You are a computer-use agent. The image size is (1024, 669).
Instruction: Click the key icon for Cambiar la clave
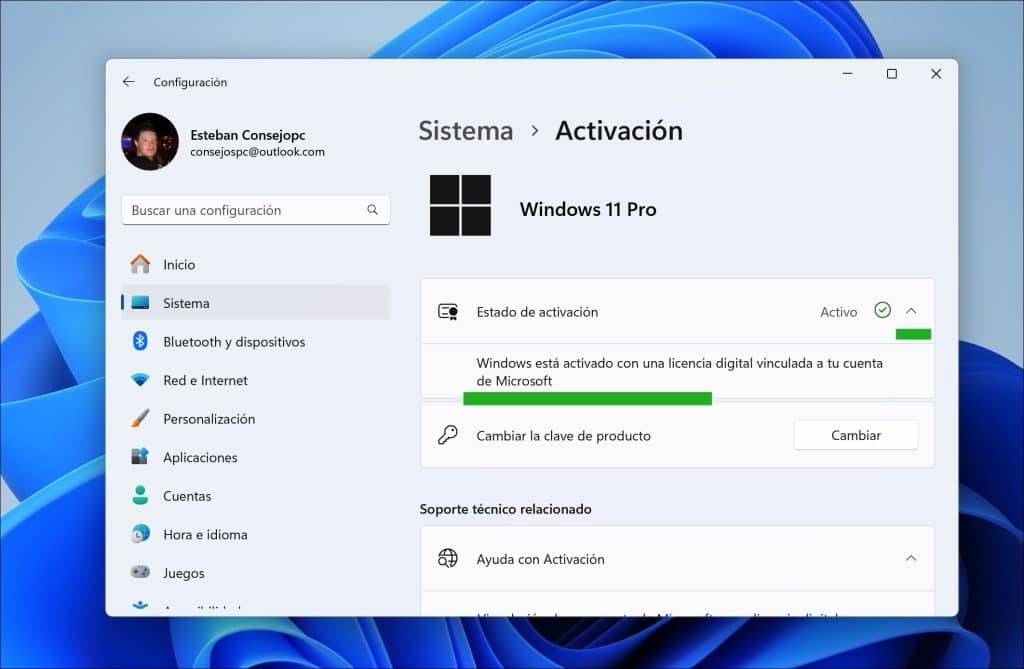pos(448,434)
